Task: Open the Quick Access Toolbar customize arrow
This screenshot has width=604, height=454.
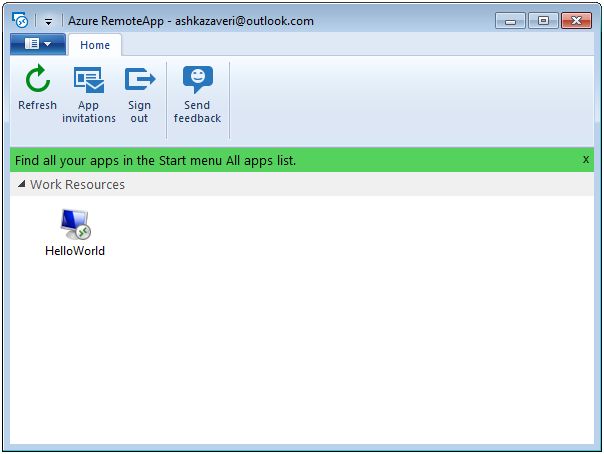Action: (x=48, y=22)
